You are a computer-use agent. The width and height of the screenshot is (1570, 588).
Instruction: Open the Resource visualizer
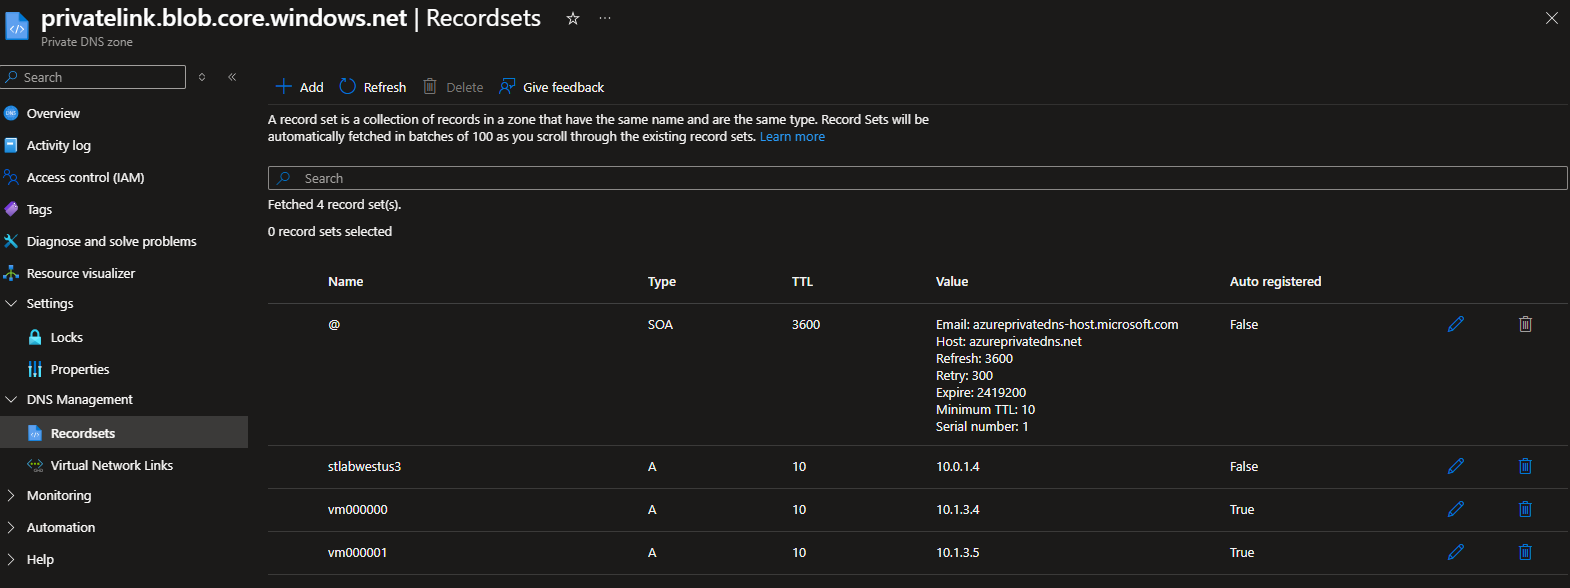click(80, 273)
